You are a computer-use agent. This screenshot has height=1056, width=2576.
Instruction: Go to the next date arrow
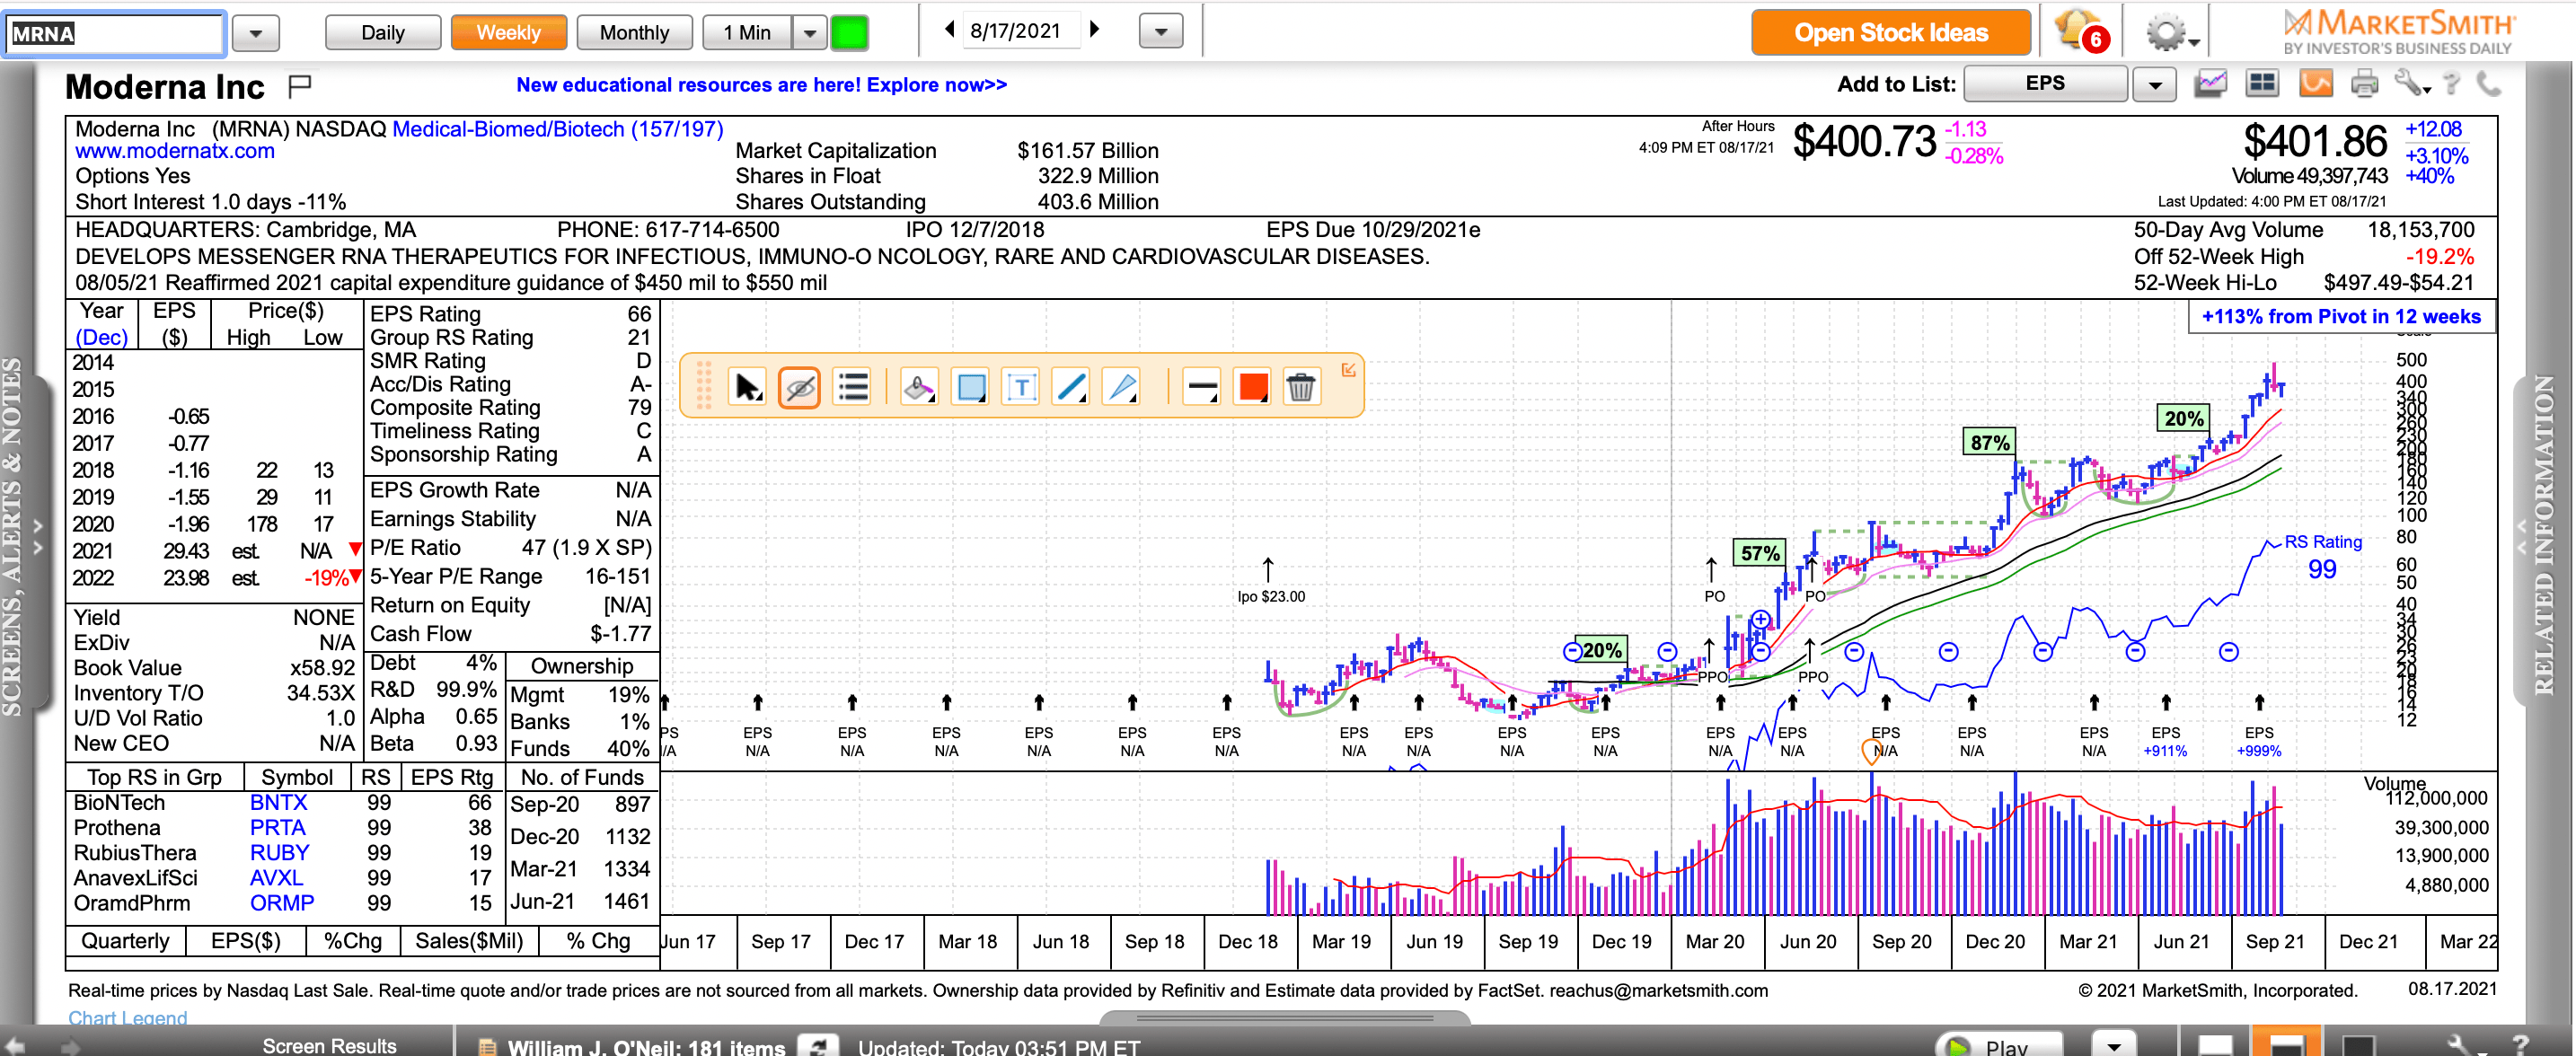click(1095, 30)
